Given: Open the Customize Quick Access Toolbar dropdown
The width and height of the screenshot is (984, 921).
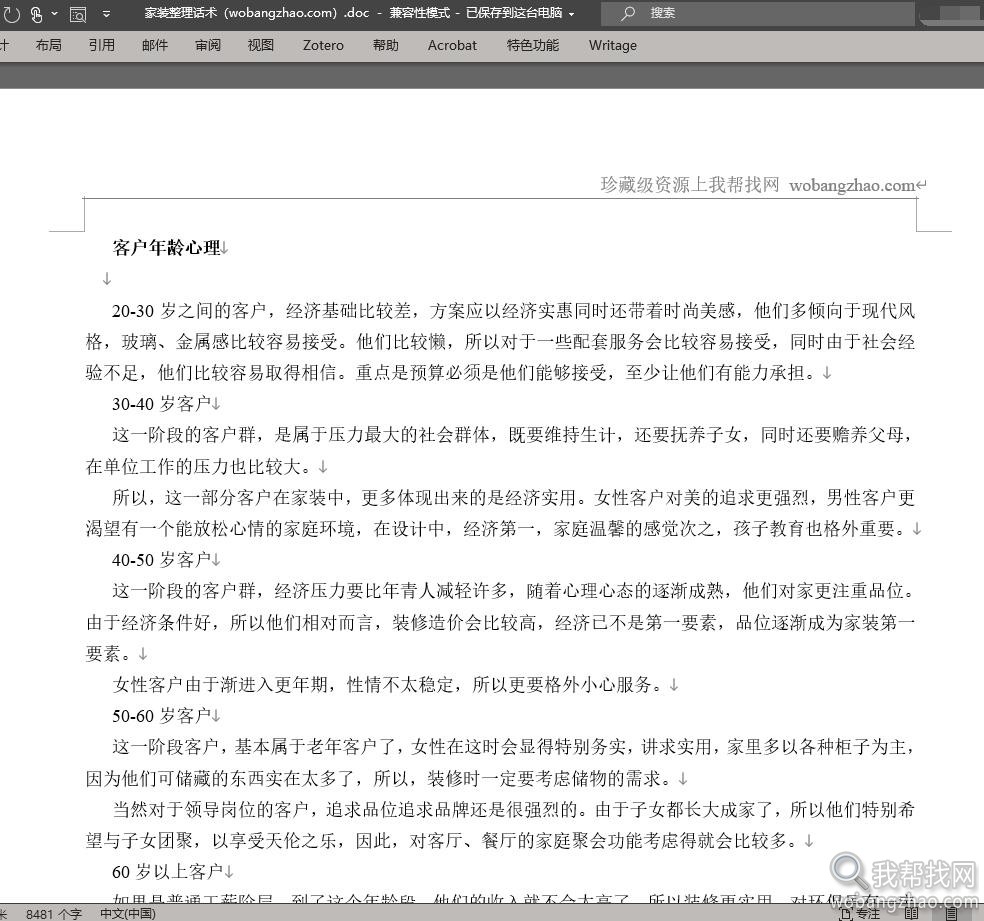Looking at the screenshot, I should pos(106,14).
